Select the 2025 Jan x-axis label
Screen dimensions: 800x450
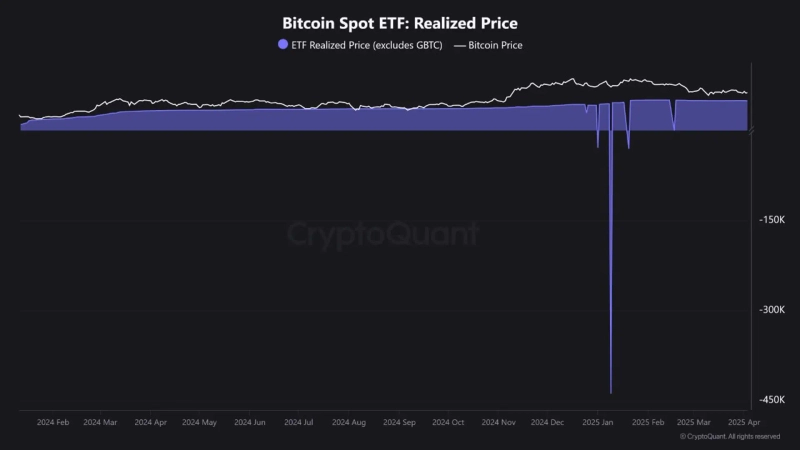(600, 423)
